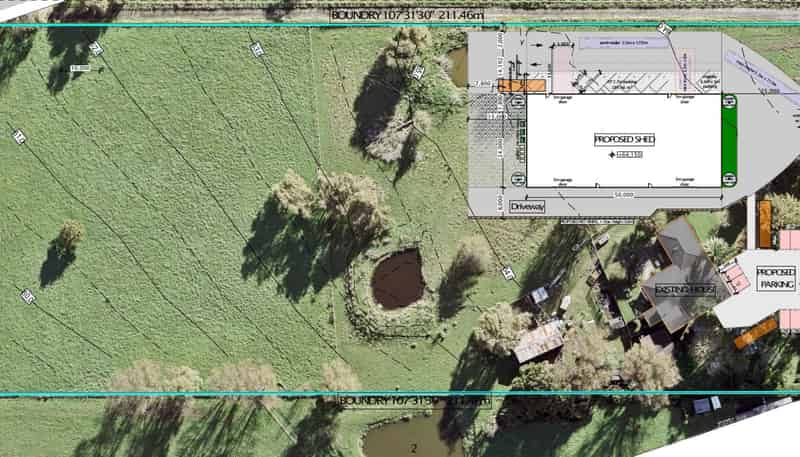
Task: Click the contour tag on top boundary
Action: click(x=662, y=26)
